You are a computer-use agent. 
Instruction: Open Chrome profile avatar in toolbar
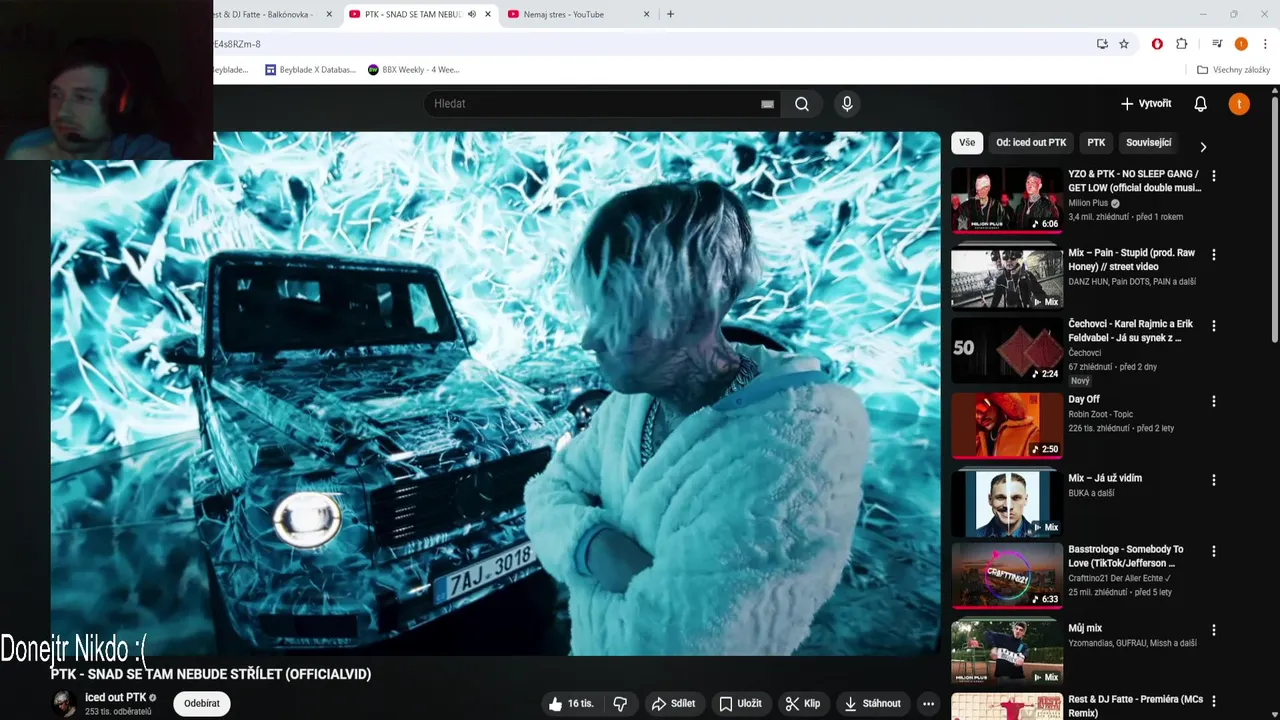point(1241,44)
